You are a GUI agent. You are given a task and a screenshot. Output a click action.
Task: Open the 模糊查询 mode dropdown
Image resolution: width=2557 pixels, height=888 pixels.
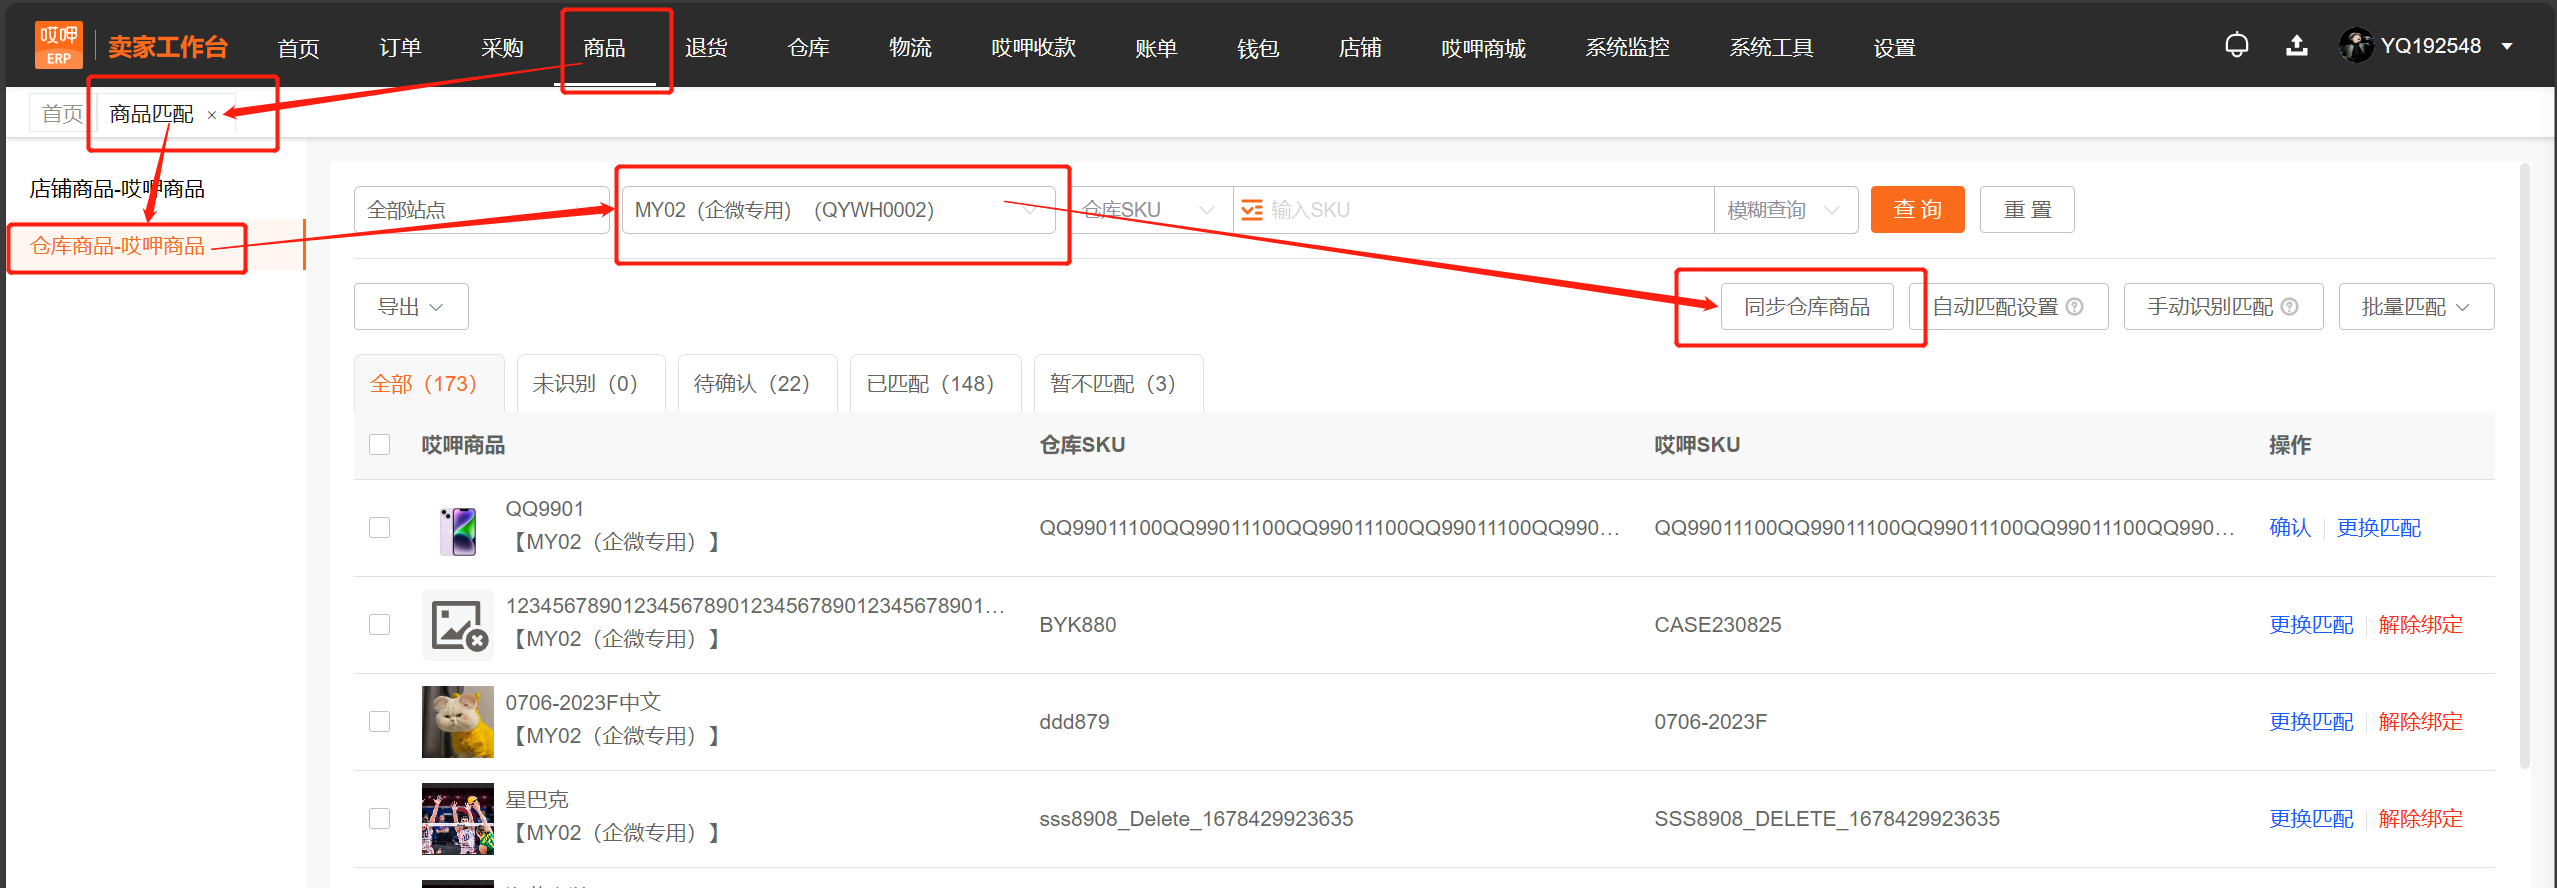point(1785,210)
